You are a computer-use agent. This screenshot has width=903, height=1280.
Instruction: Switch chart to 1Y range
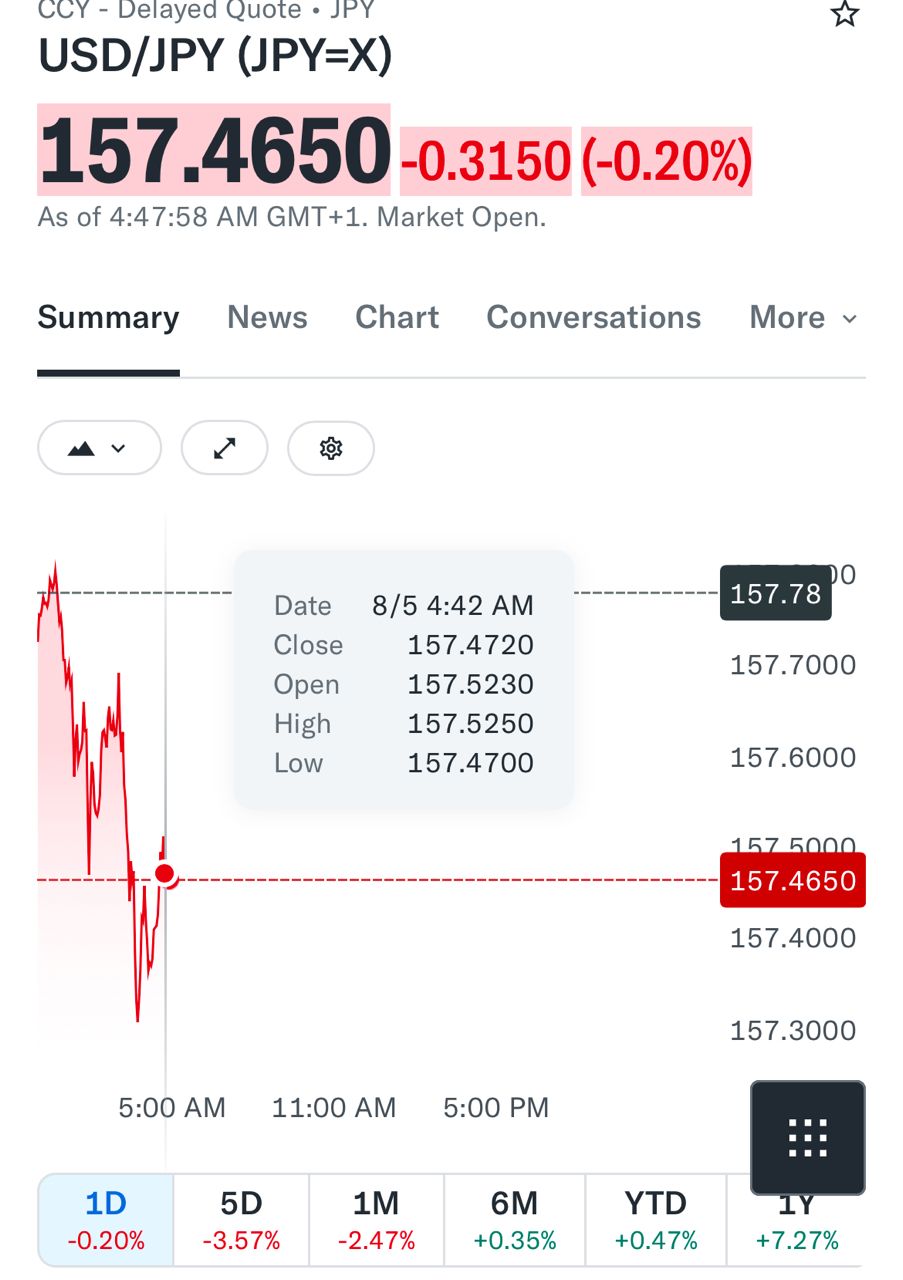click(x=796, y=1220)
